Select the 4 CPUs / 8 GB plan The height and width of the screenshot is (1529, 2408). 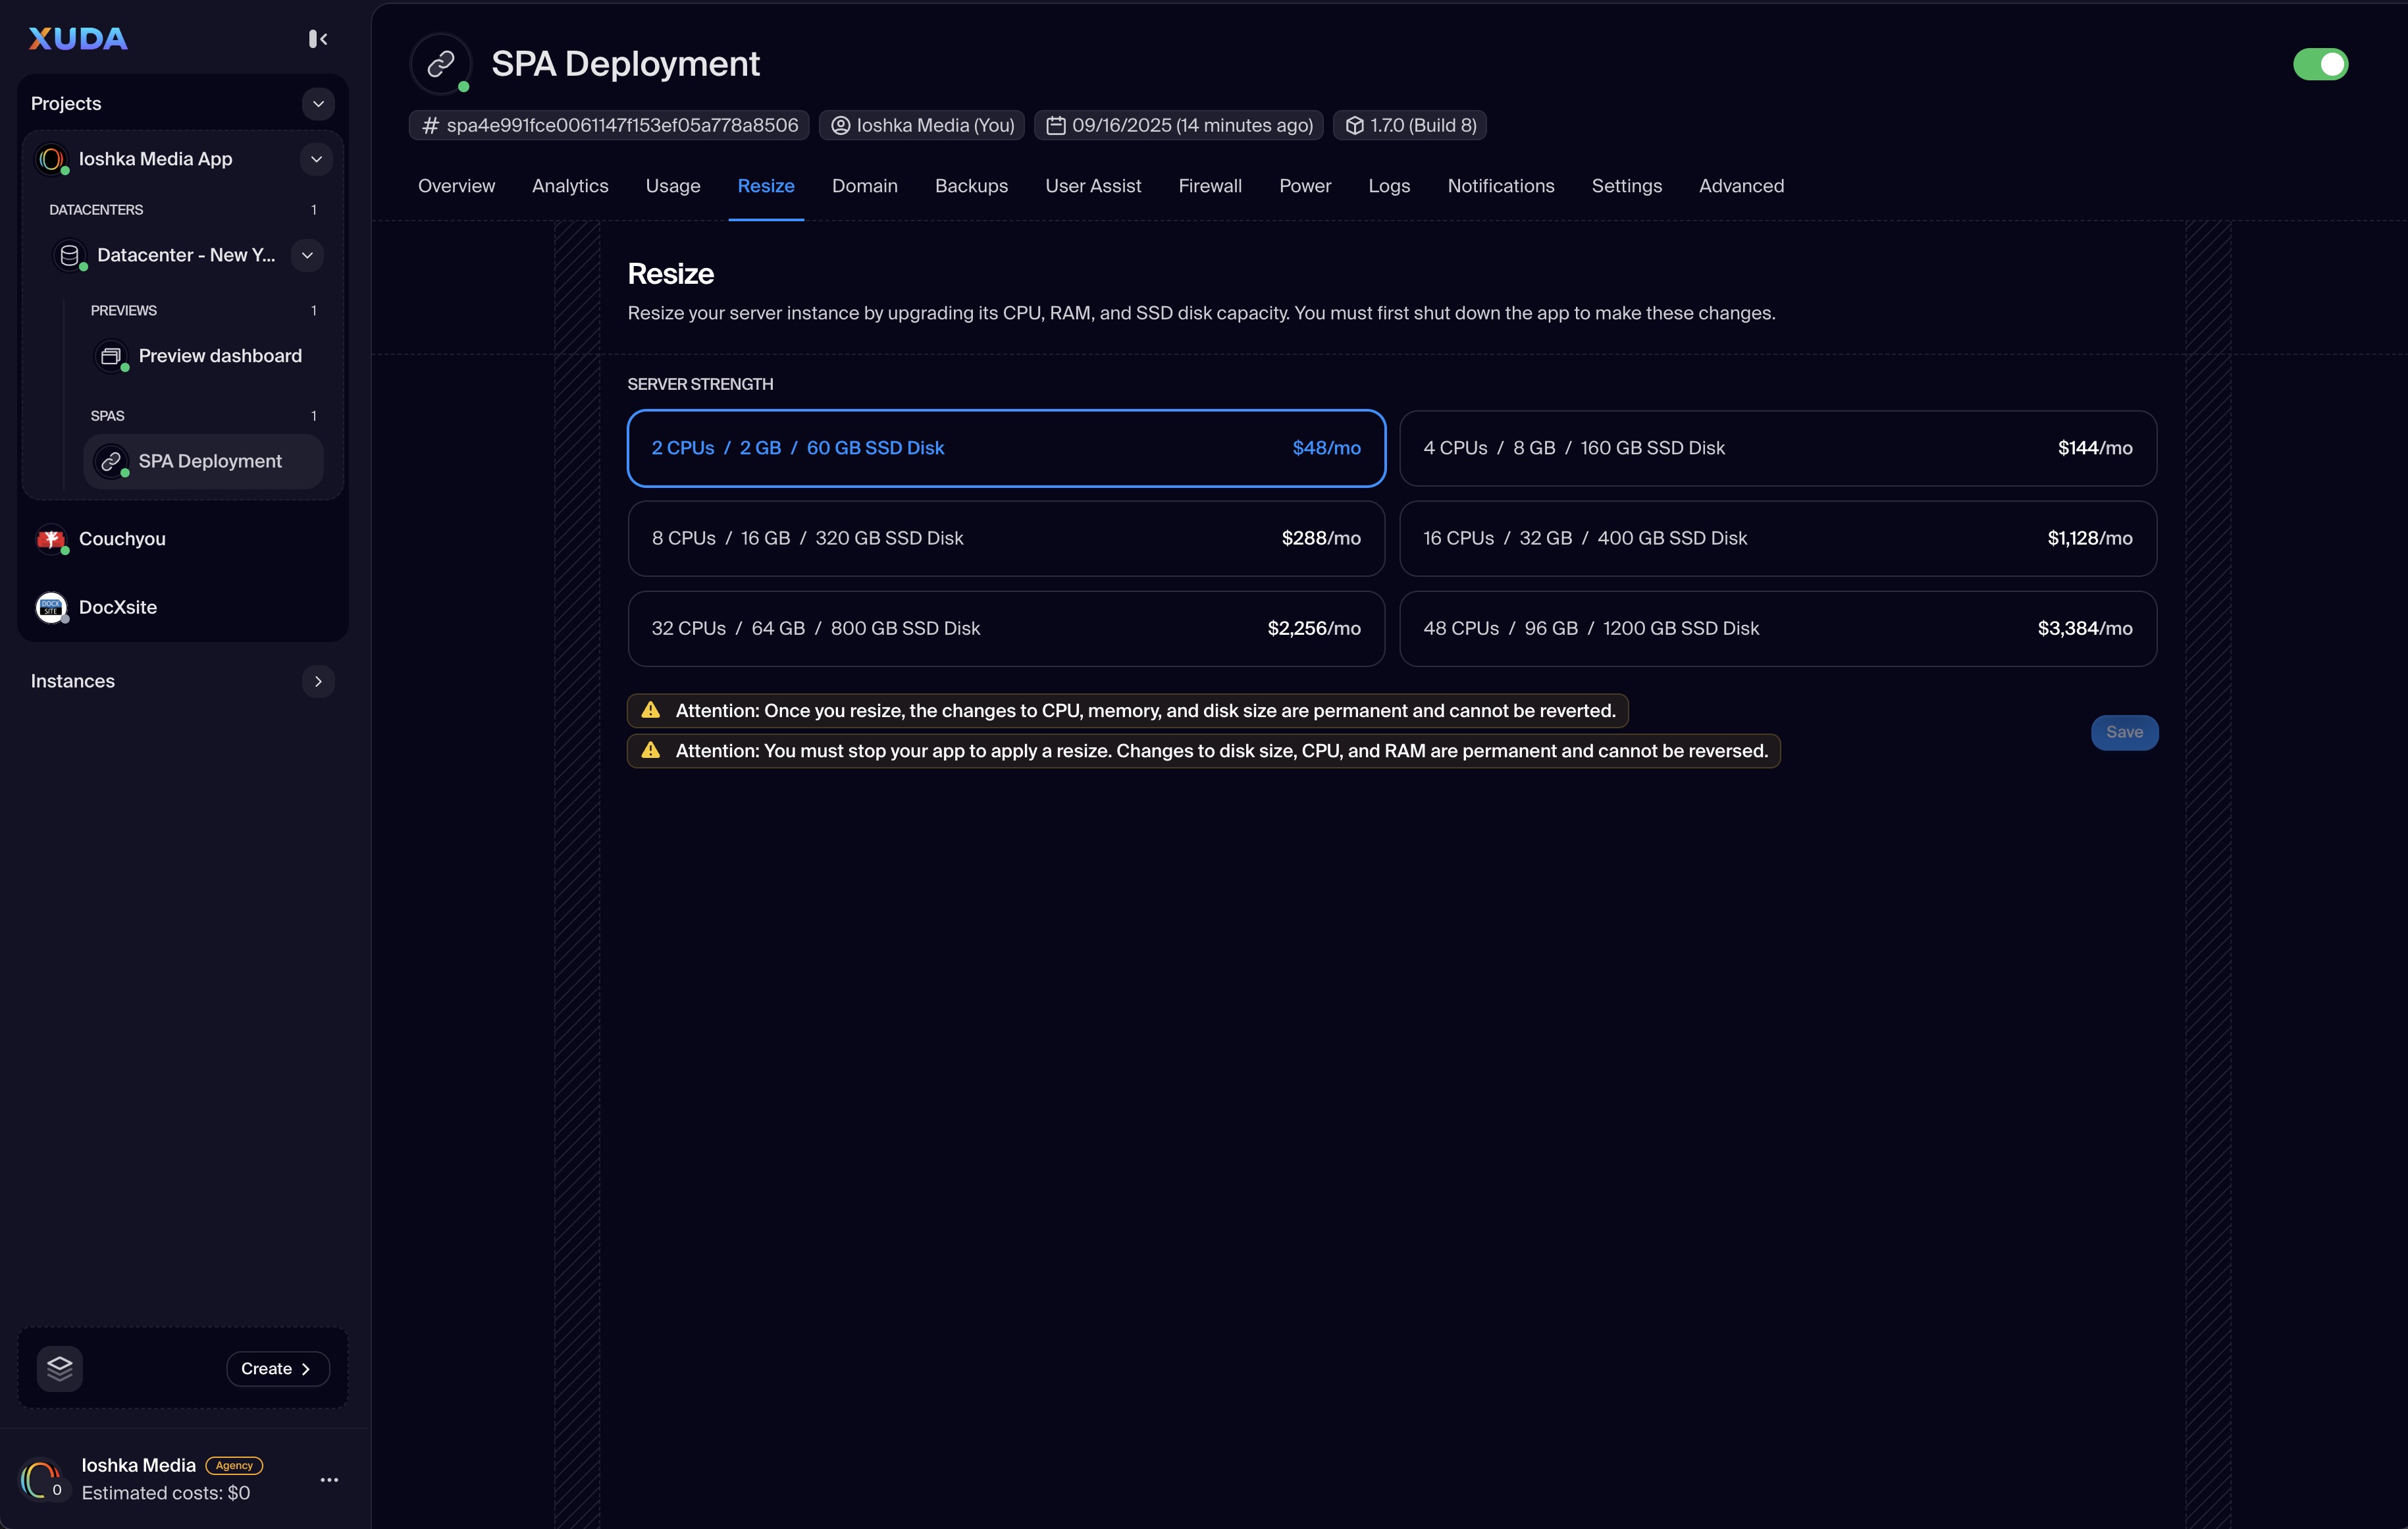(1777, 448)
